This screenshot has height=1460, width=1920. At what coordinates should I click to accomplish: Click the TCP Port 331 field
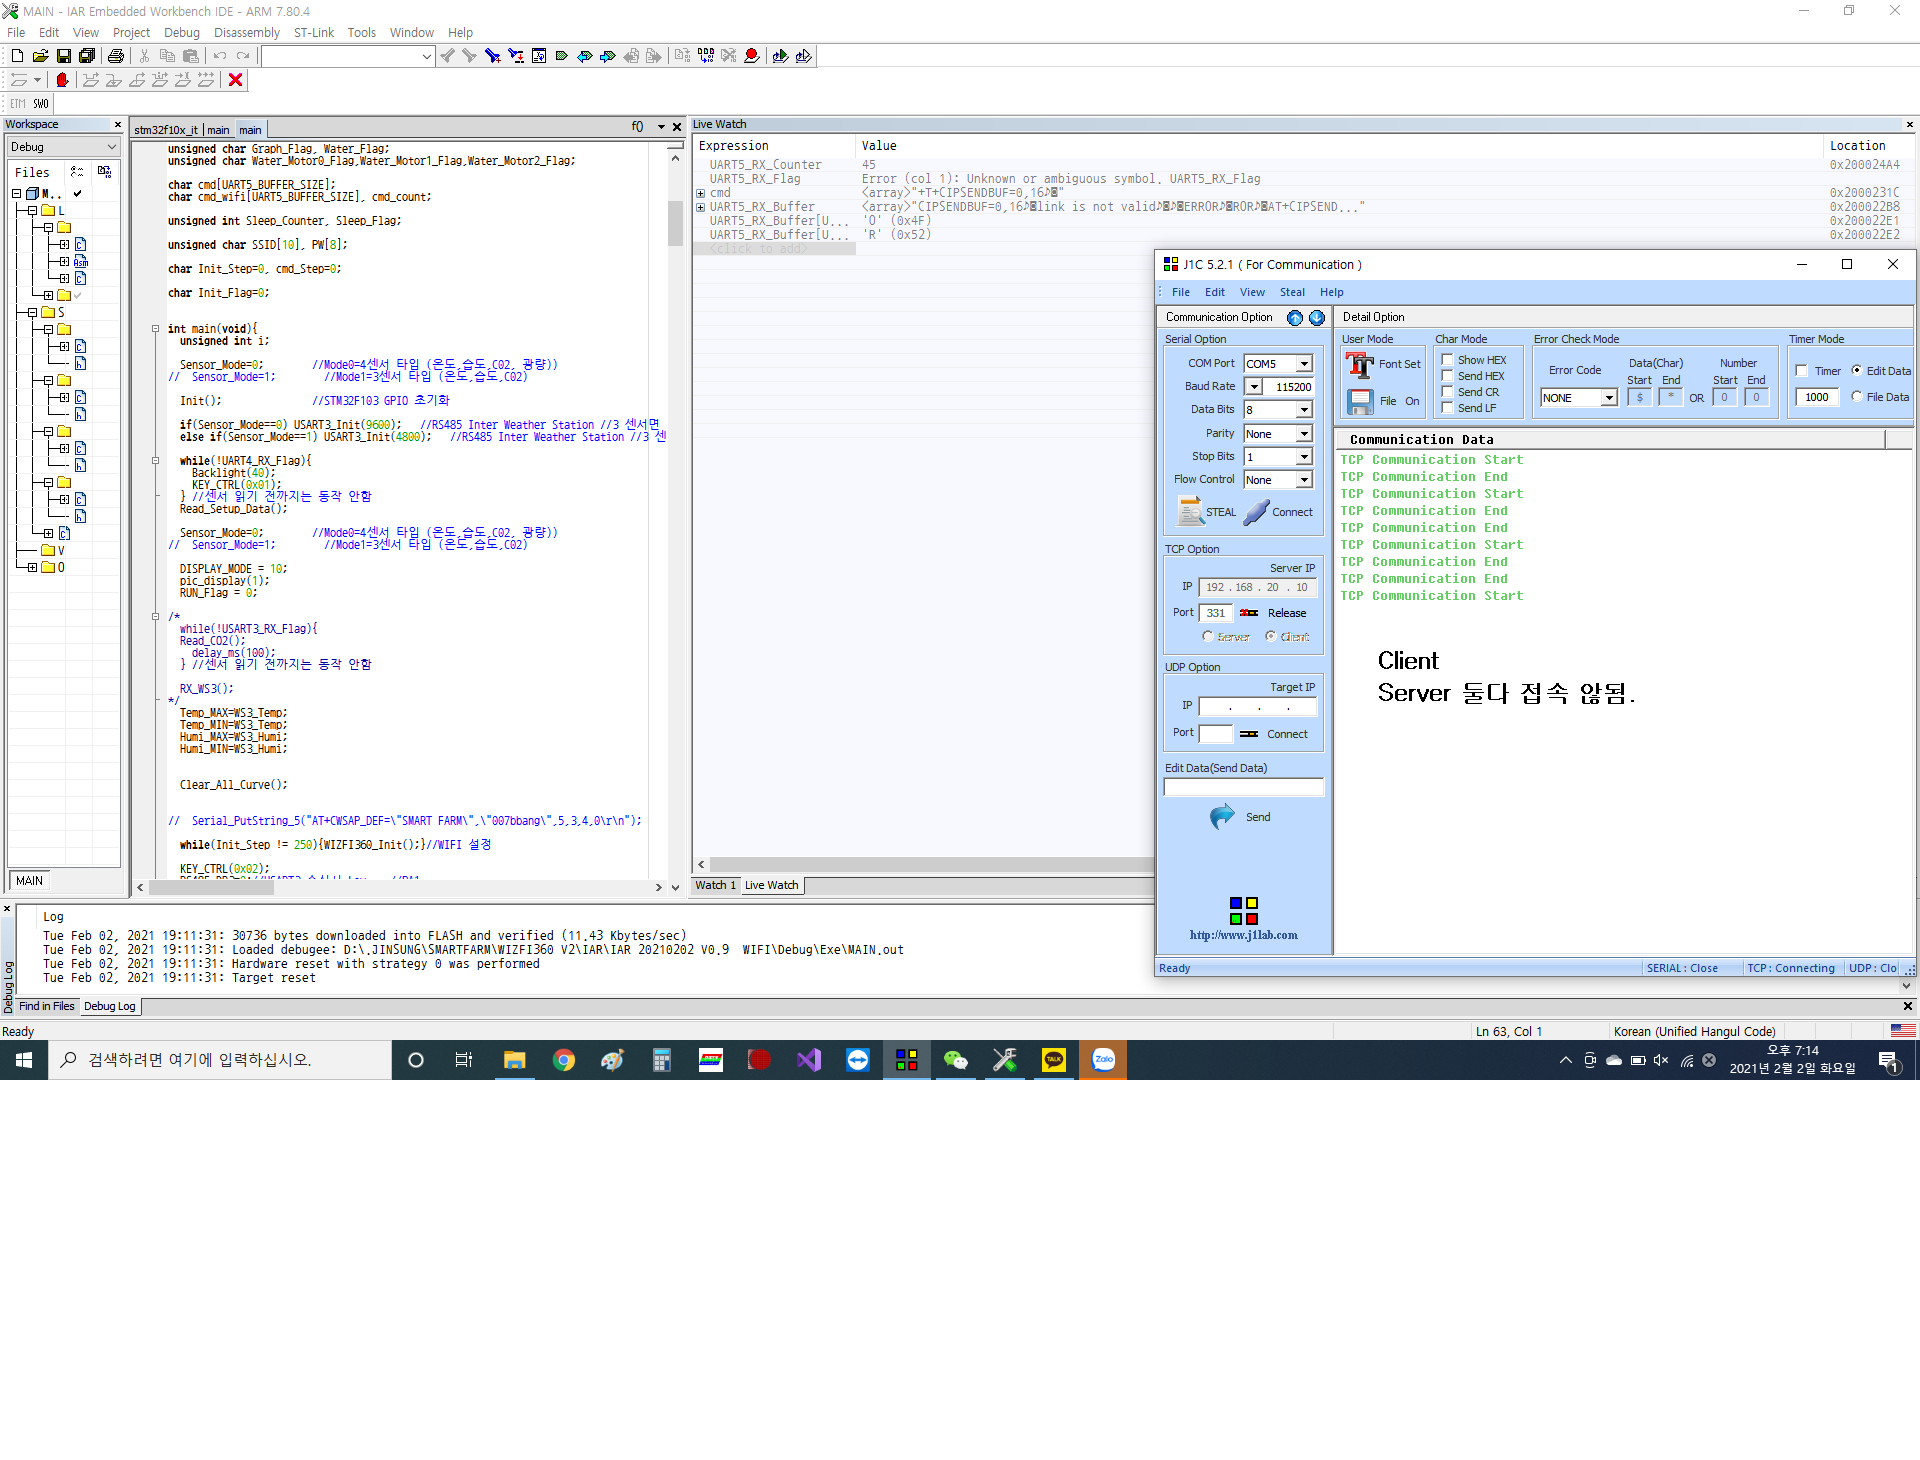[1216, 613]
